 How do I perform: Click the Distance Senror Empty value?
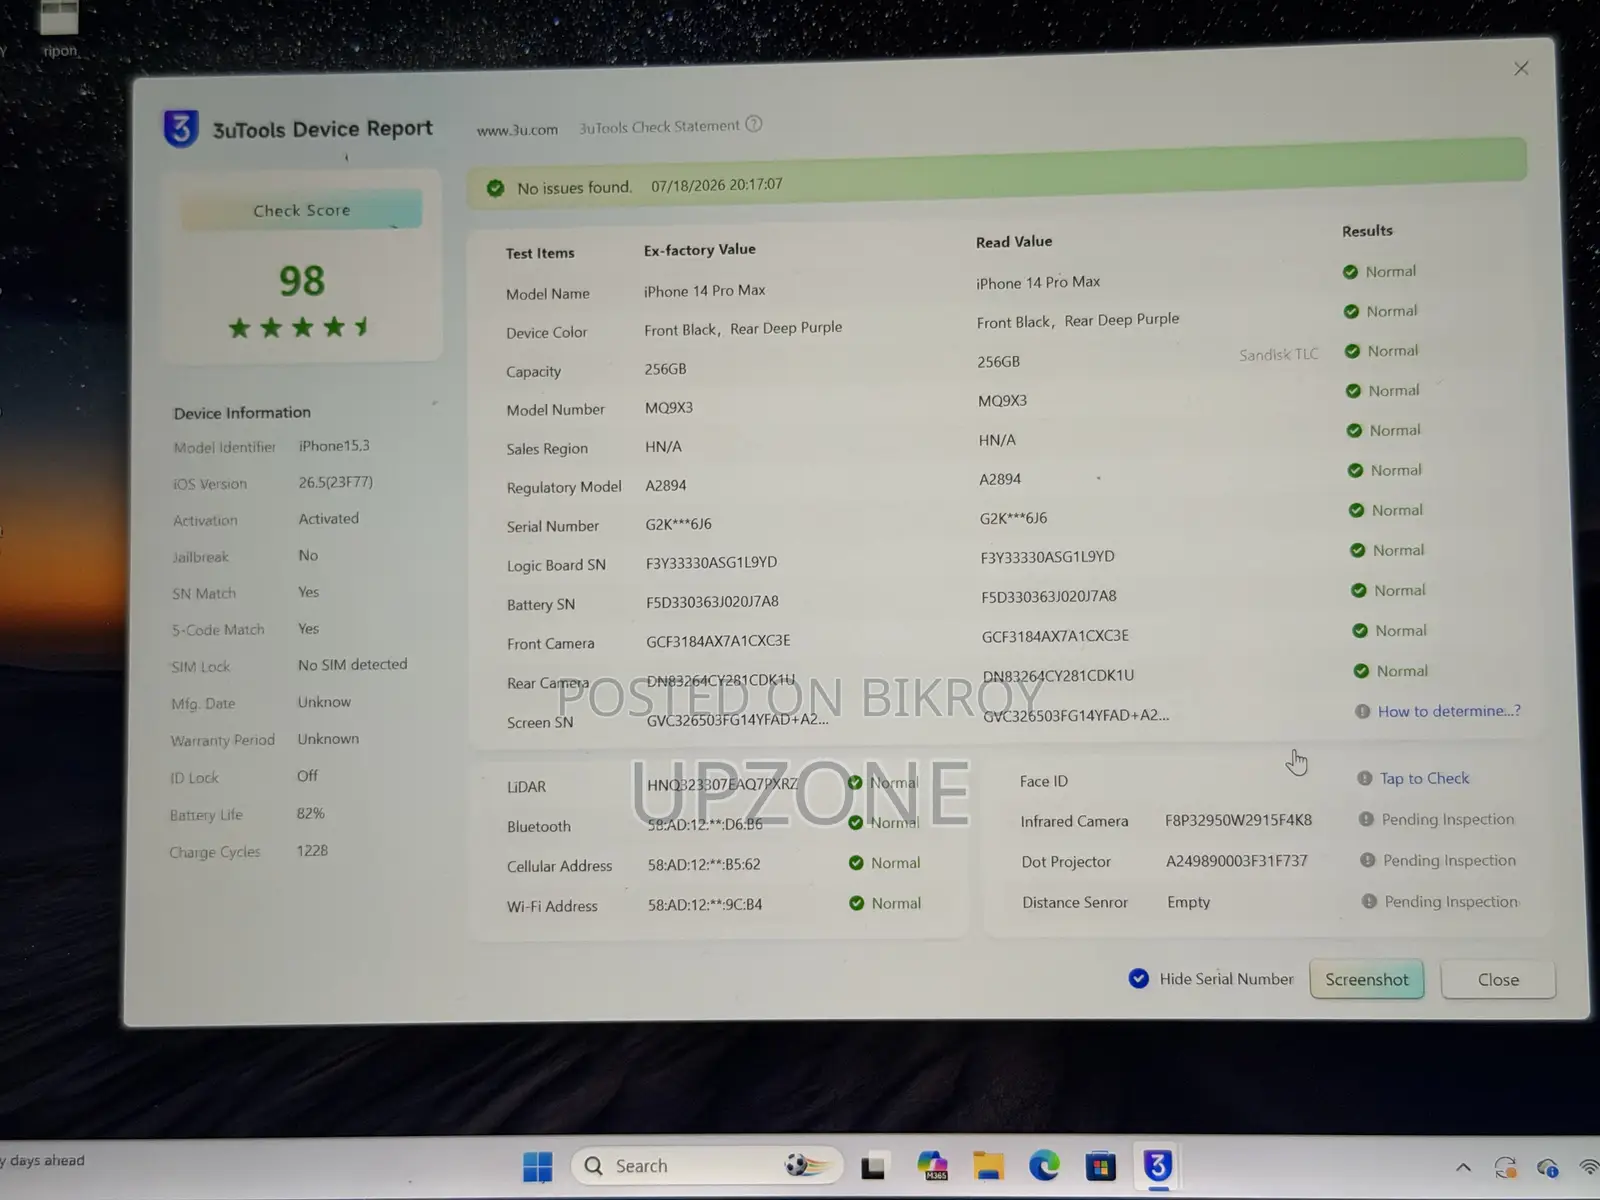pyautogui.click(x=1188, y=902)
